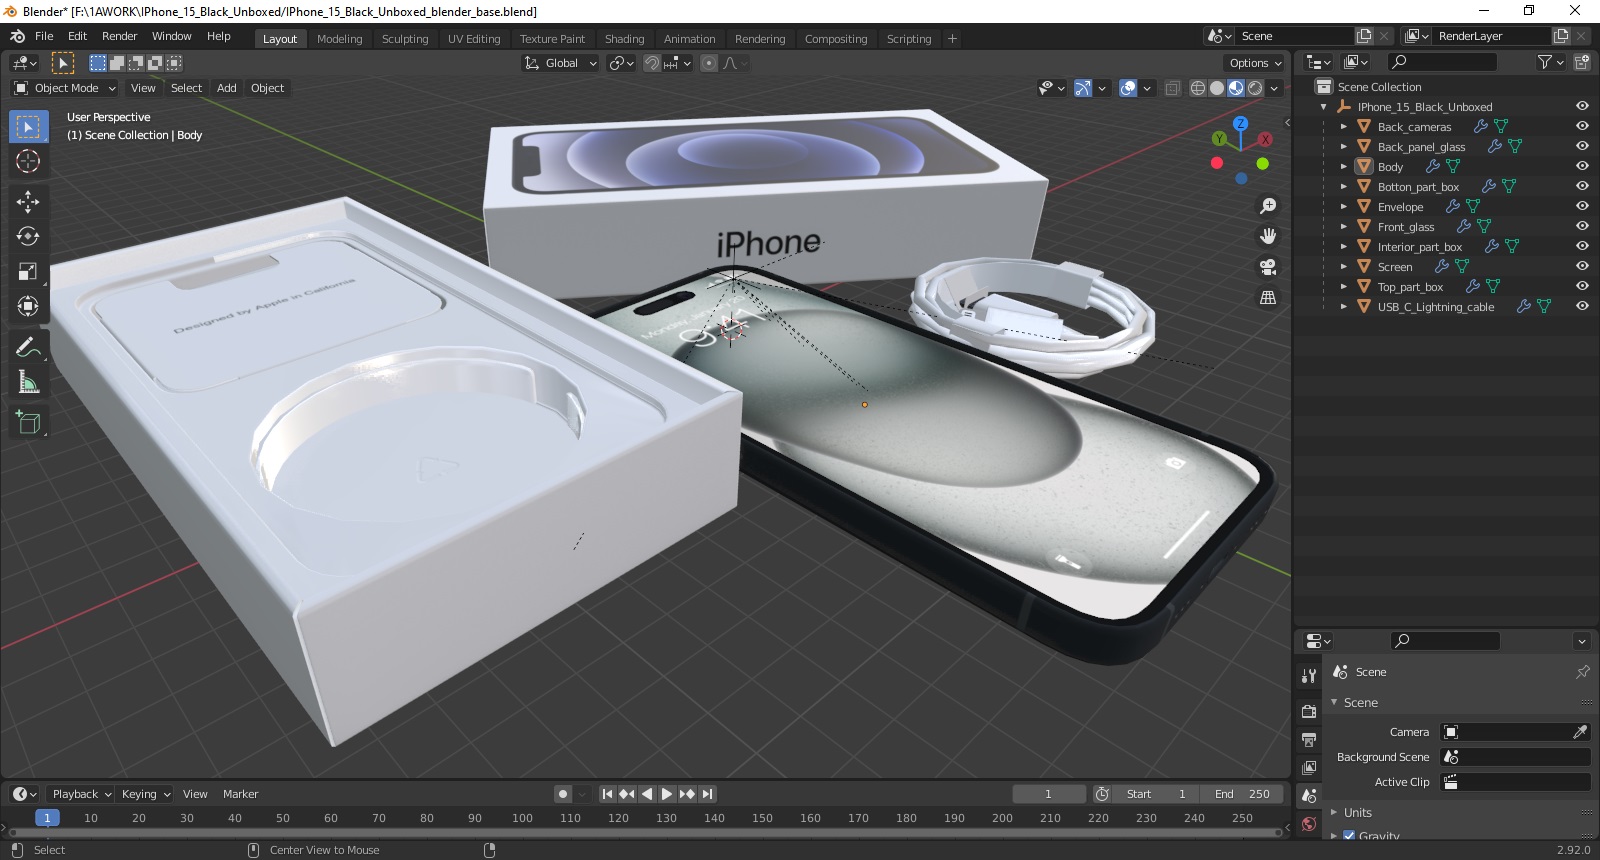Pin the Scene properties panel
This screenshot has width=1600, height=860.
coord(1582,672)
